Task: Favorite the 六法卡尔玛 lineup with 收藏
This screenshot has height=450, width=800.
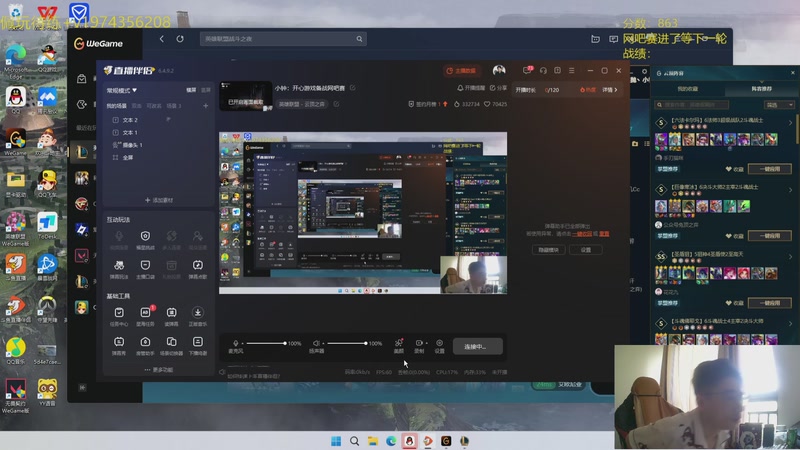Action: [x=734, y=169]
